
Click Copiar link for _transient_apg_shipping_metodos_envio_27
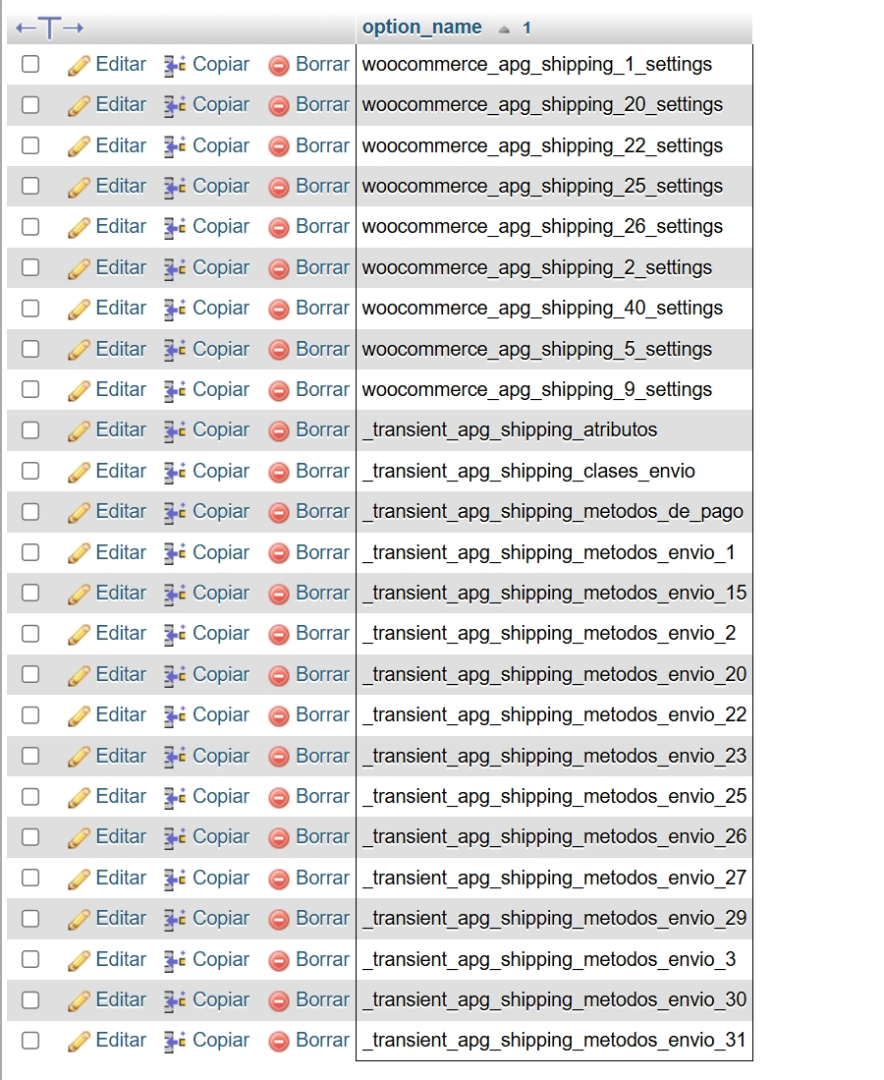(220, 878)
